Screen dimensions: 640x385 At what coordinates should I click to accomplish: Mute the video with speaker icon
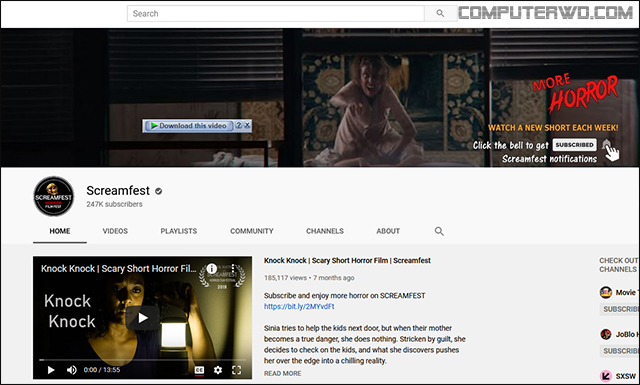pyautogui.click(x=71, y=370)
